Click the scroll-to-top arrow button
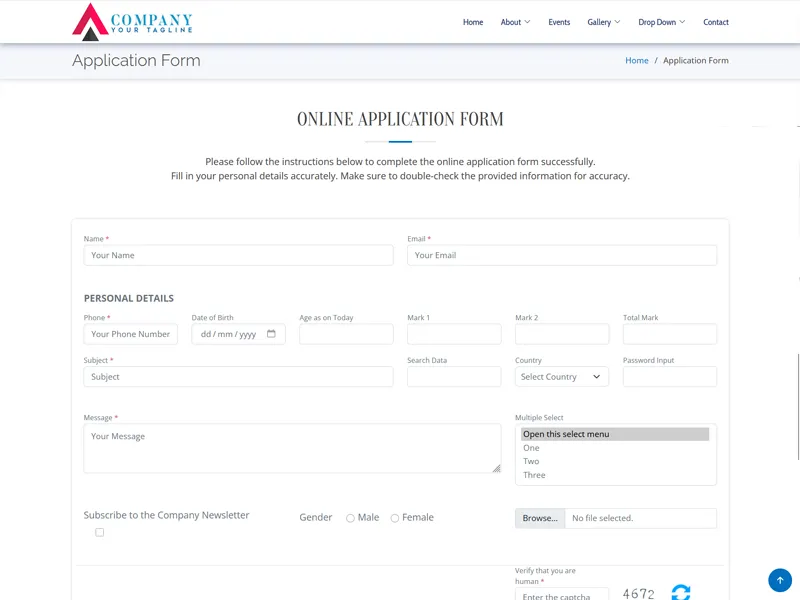 pyautogui.click(x=780, y=580)
